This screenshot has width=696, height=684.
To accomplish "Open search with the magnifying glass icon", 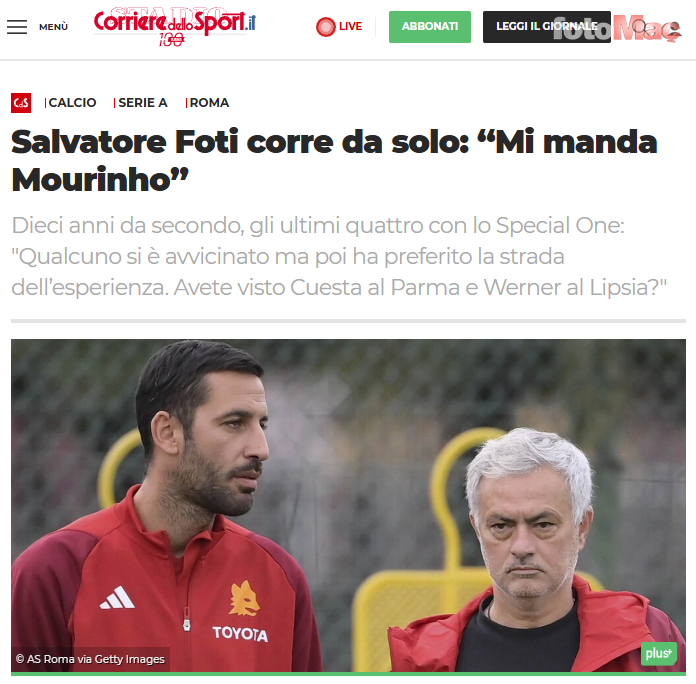I will pos(640,27).
